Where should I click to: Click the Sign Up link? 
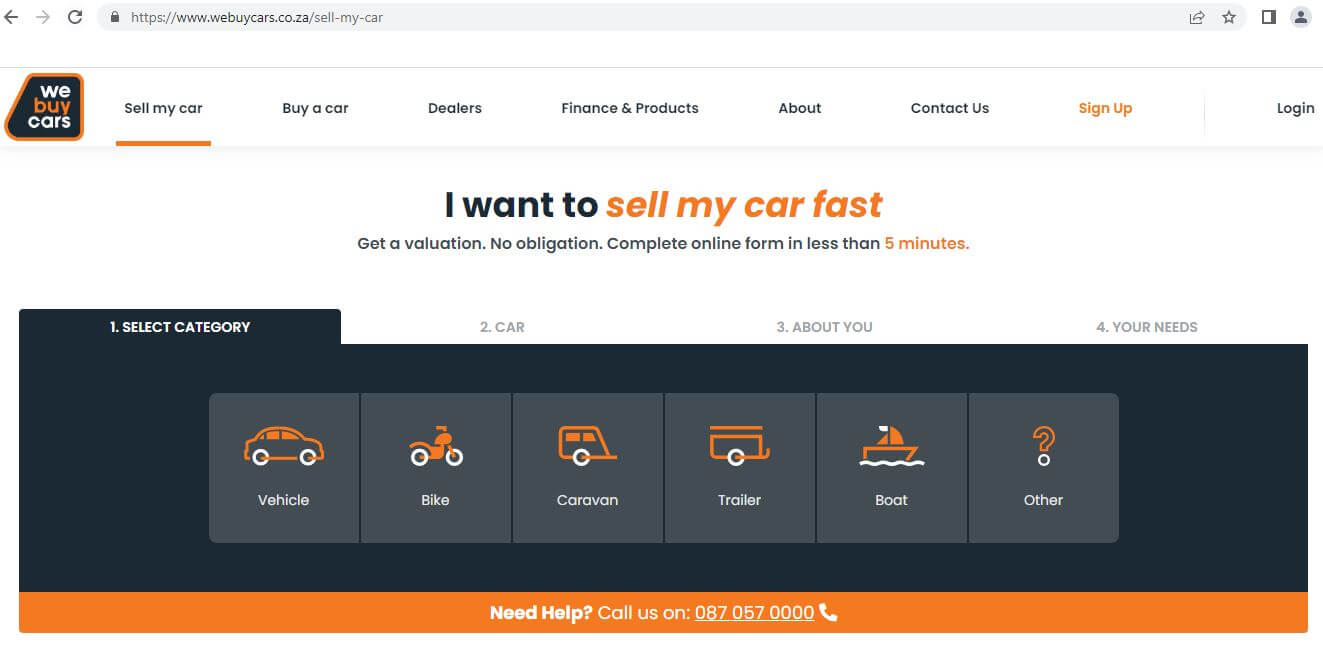[x=1105, y=107]
